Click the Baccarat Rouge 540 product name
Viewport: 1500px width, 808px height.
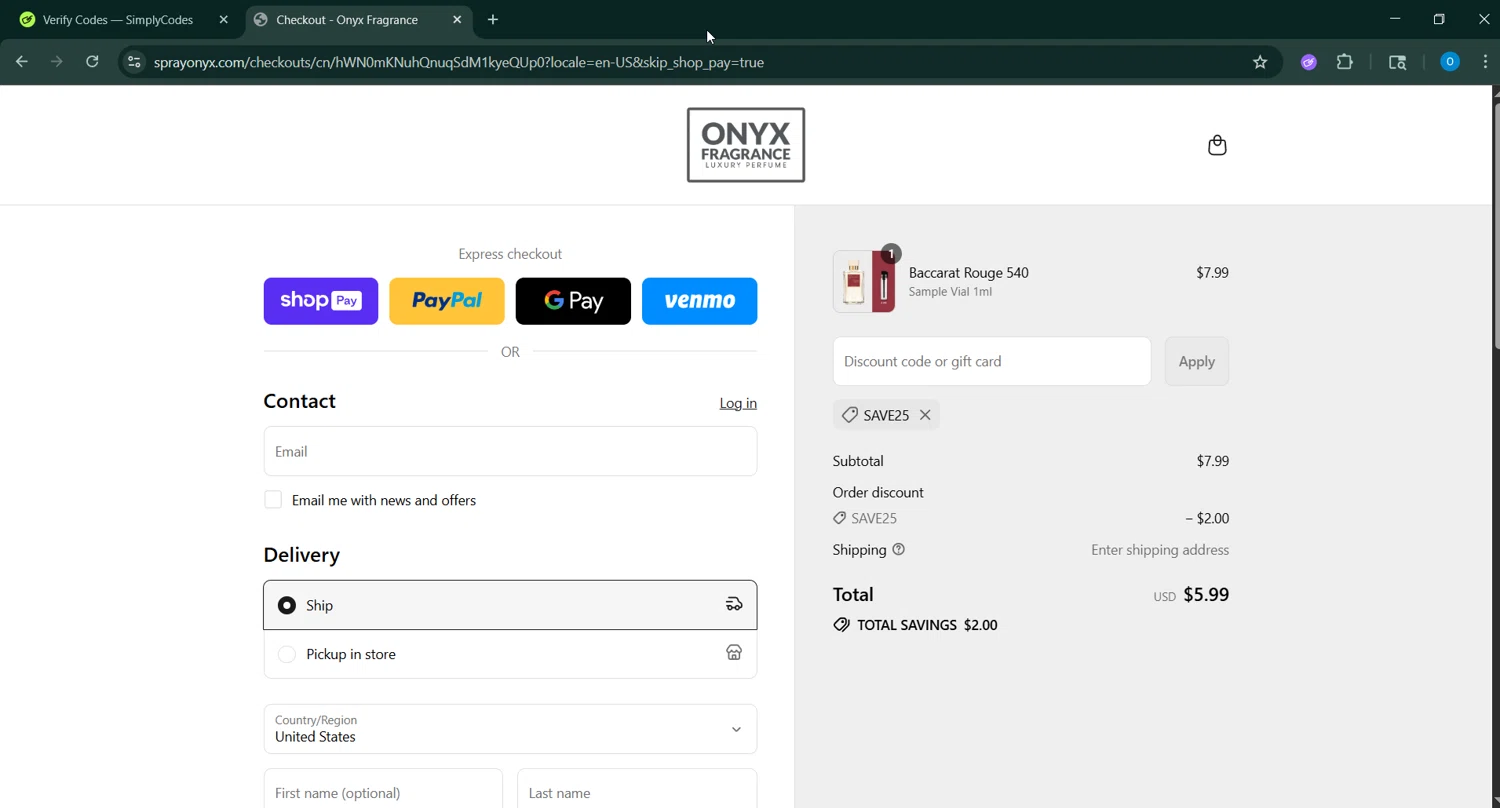968,272
